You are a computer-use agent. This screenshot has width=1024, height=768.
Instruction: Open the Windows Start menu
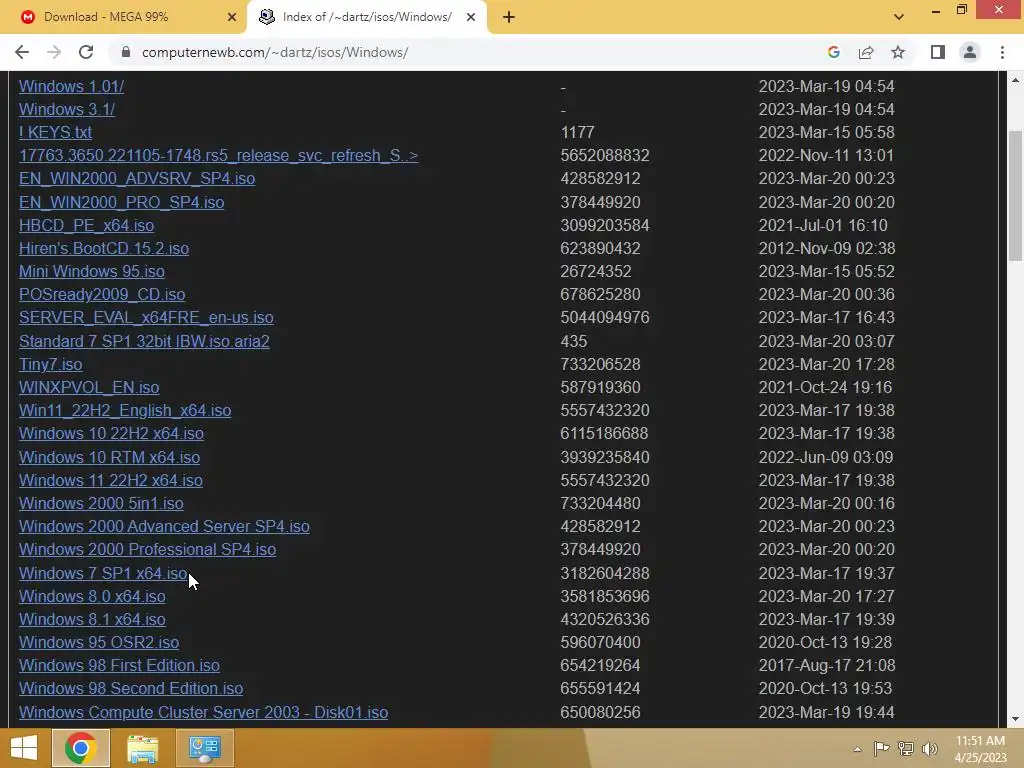[24, 748]
